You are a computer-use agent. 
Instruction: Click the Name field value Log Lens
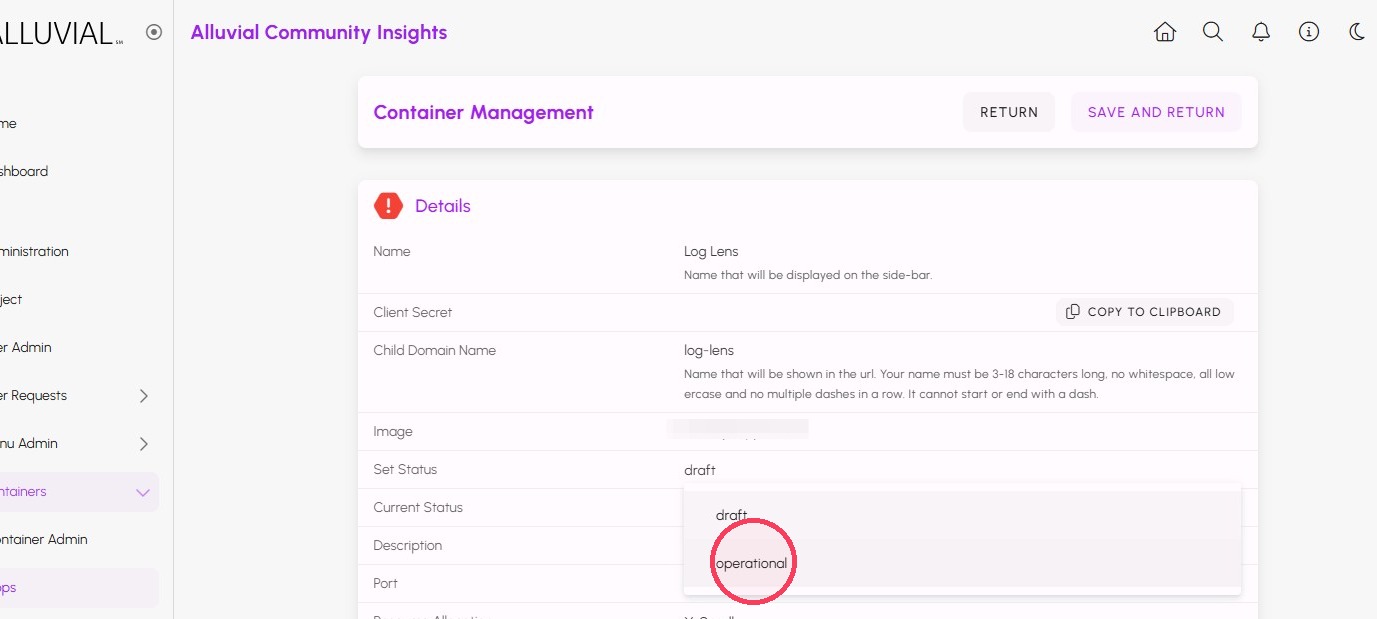pyautogui.click(x=711, y=251)
